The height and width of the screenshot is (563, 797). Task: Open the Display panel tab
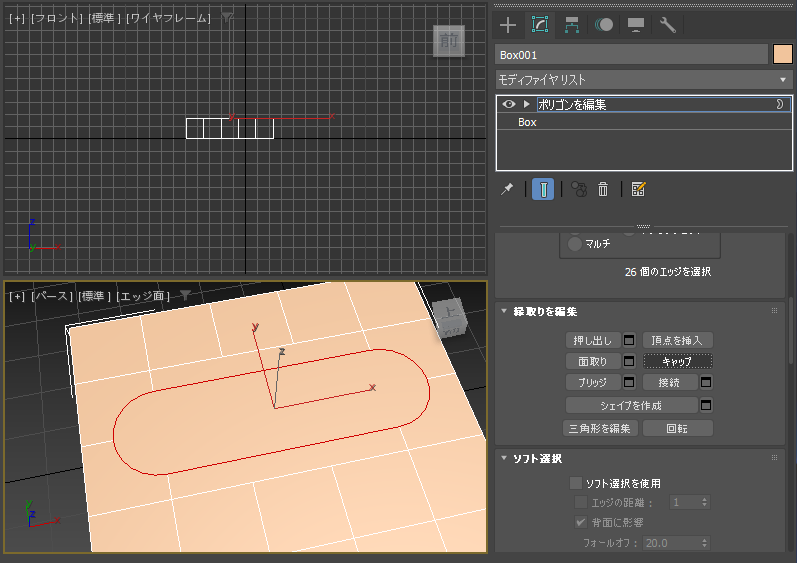click(x=636, y=25)
